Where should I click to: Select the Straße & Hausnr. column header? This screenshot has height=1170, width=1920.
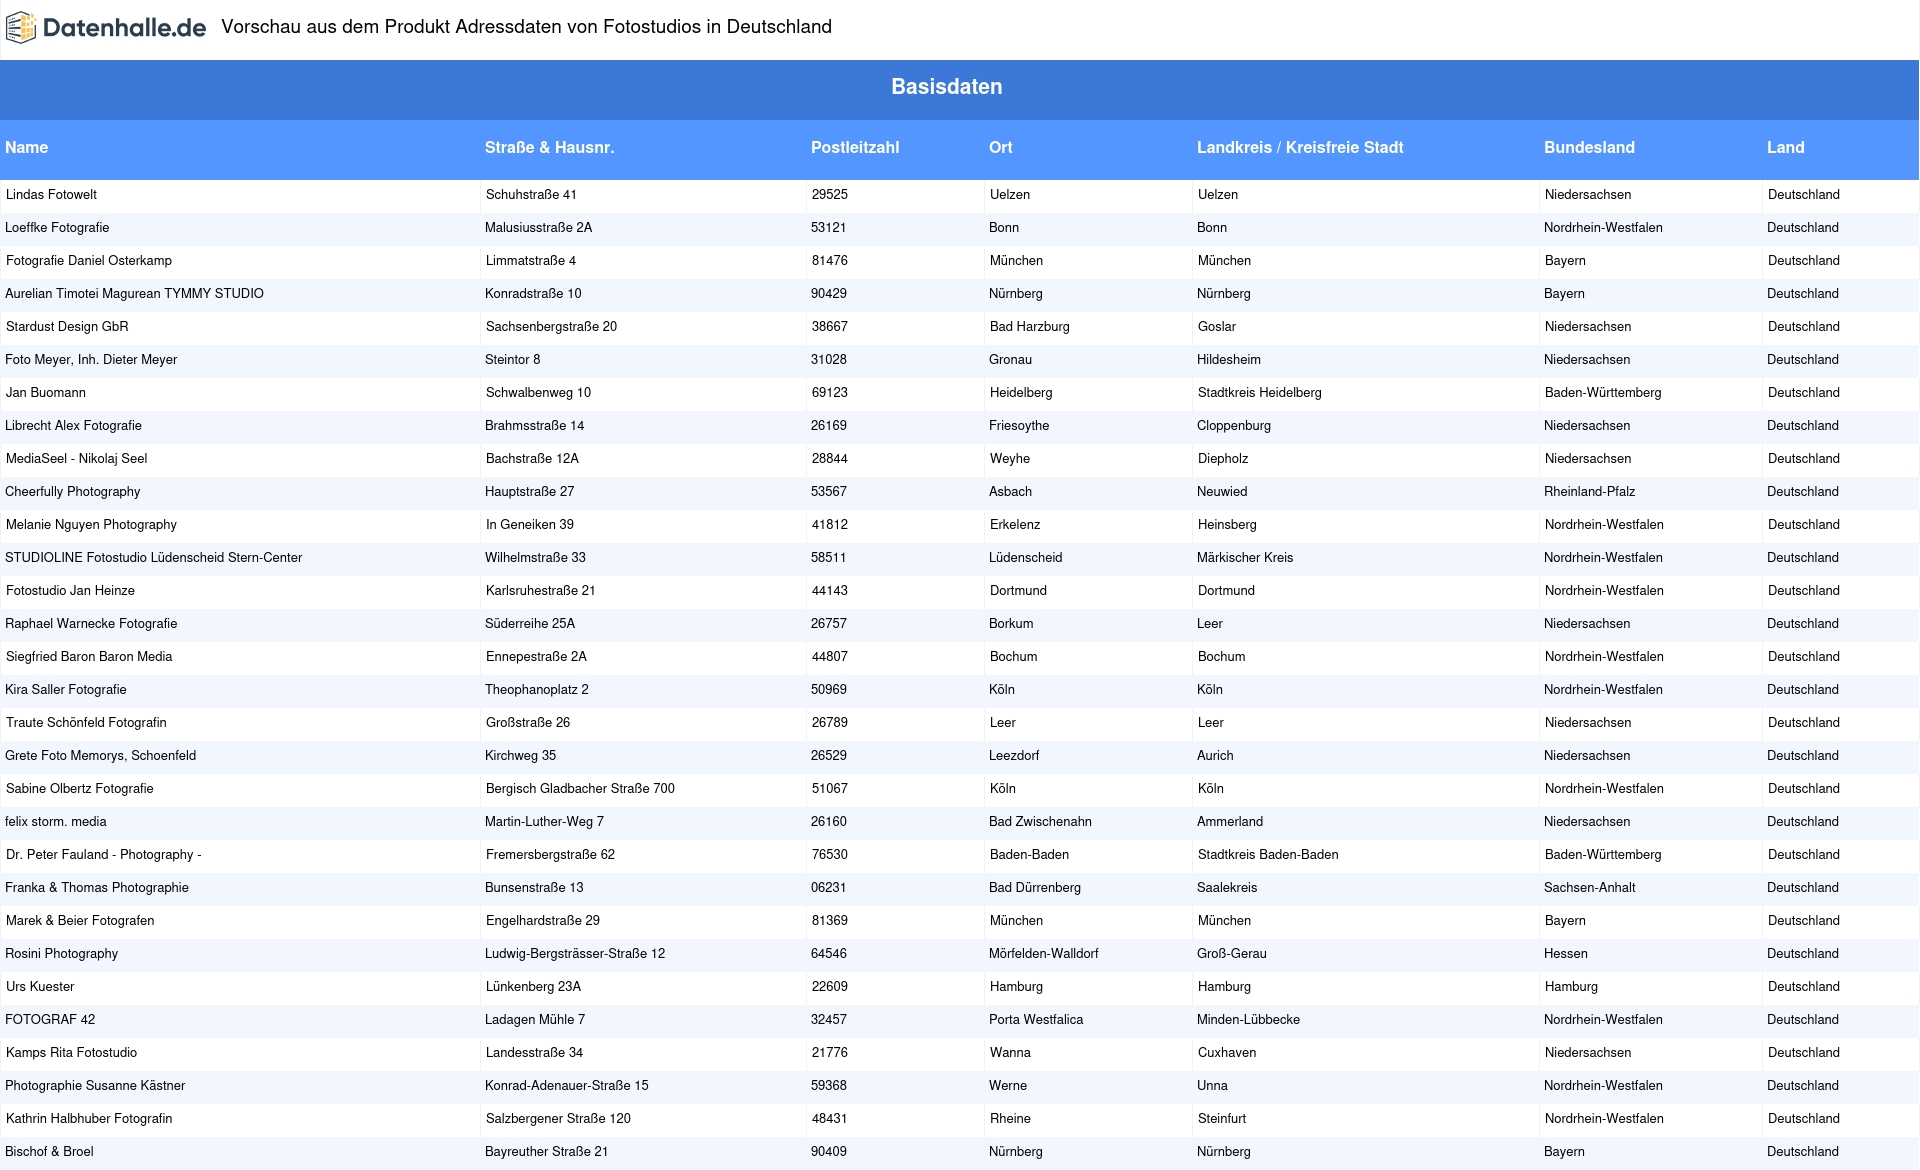click(x=549, y=147)
